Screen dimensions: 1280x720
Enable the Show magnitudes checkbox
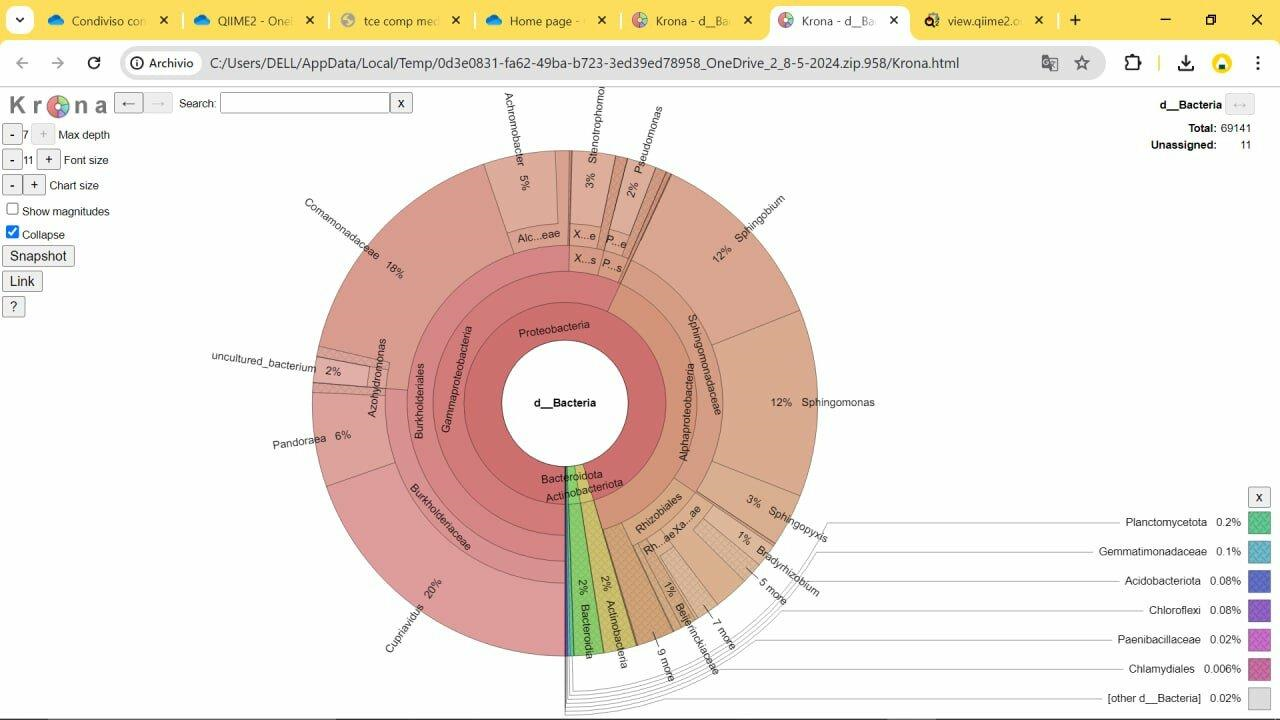click(13, 209)
